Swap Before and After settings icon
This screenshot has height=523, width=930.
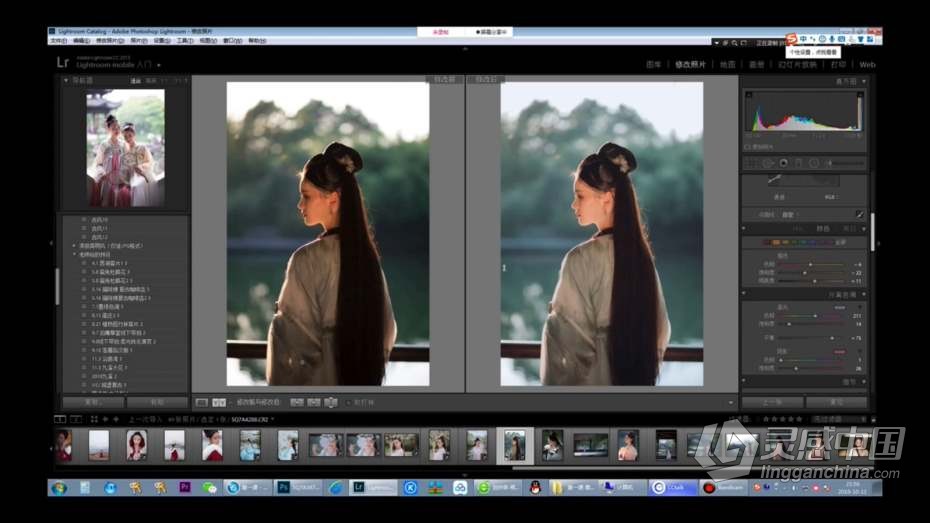pos(331,403)
